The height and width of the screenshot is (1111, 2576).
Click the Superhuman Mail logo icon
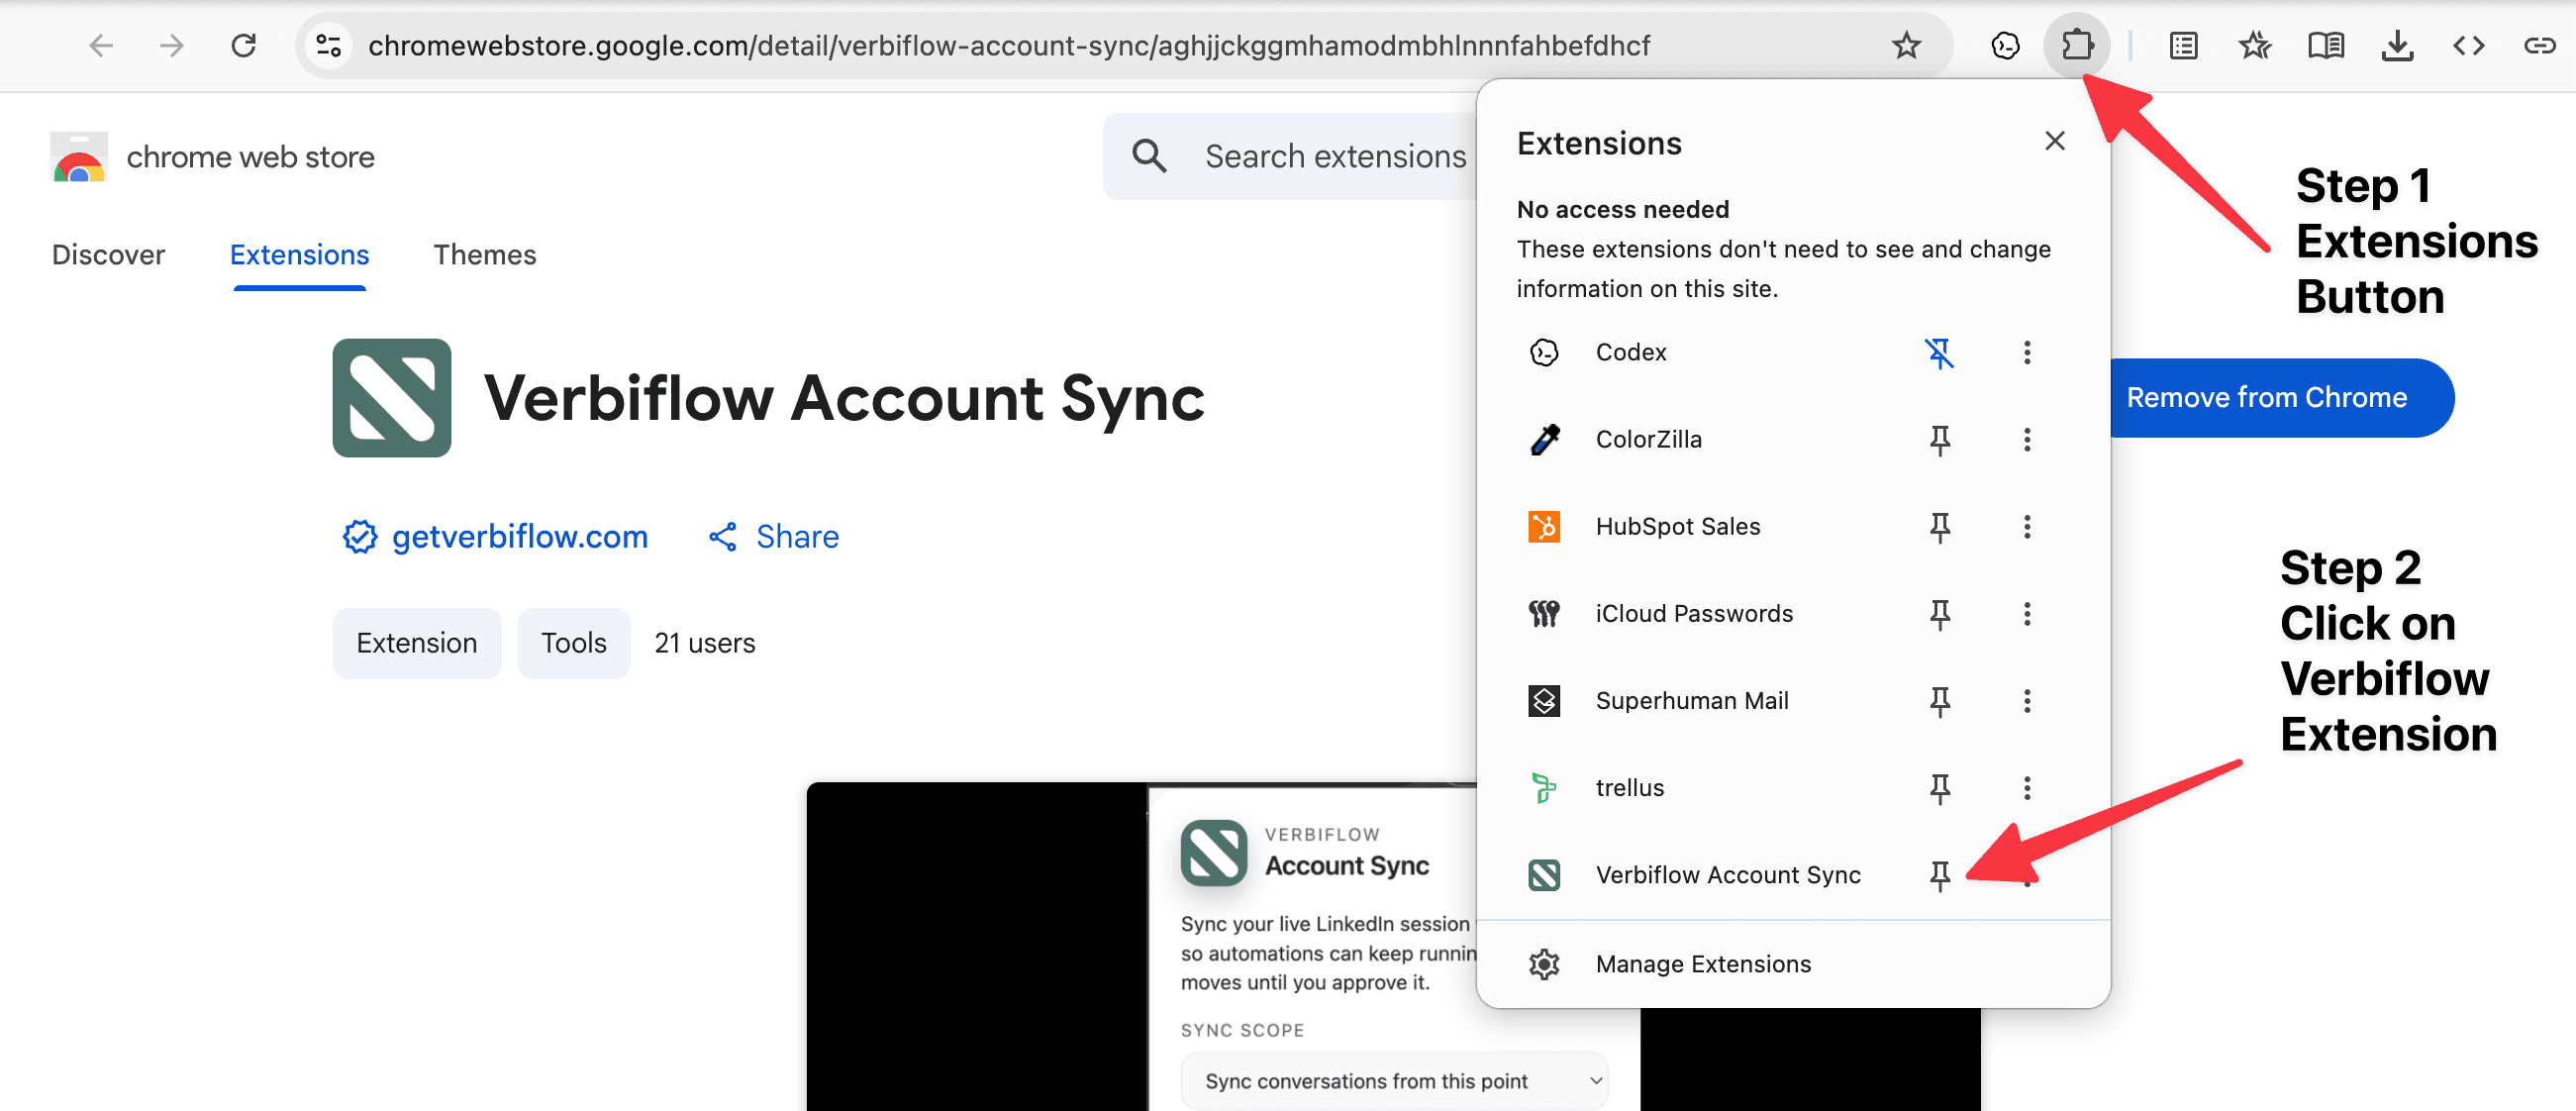(x=1544, y=700)
